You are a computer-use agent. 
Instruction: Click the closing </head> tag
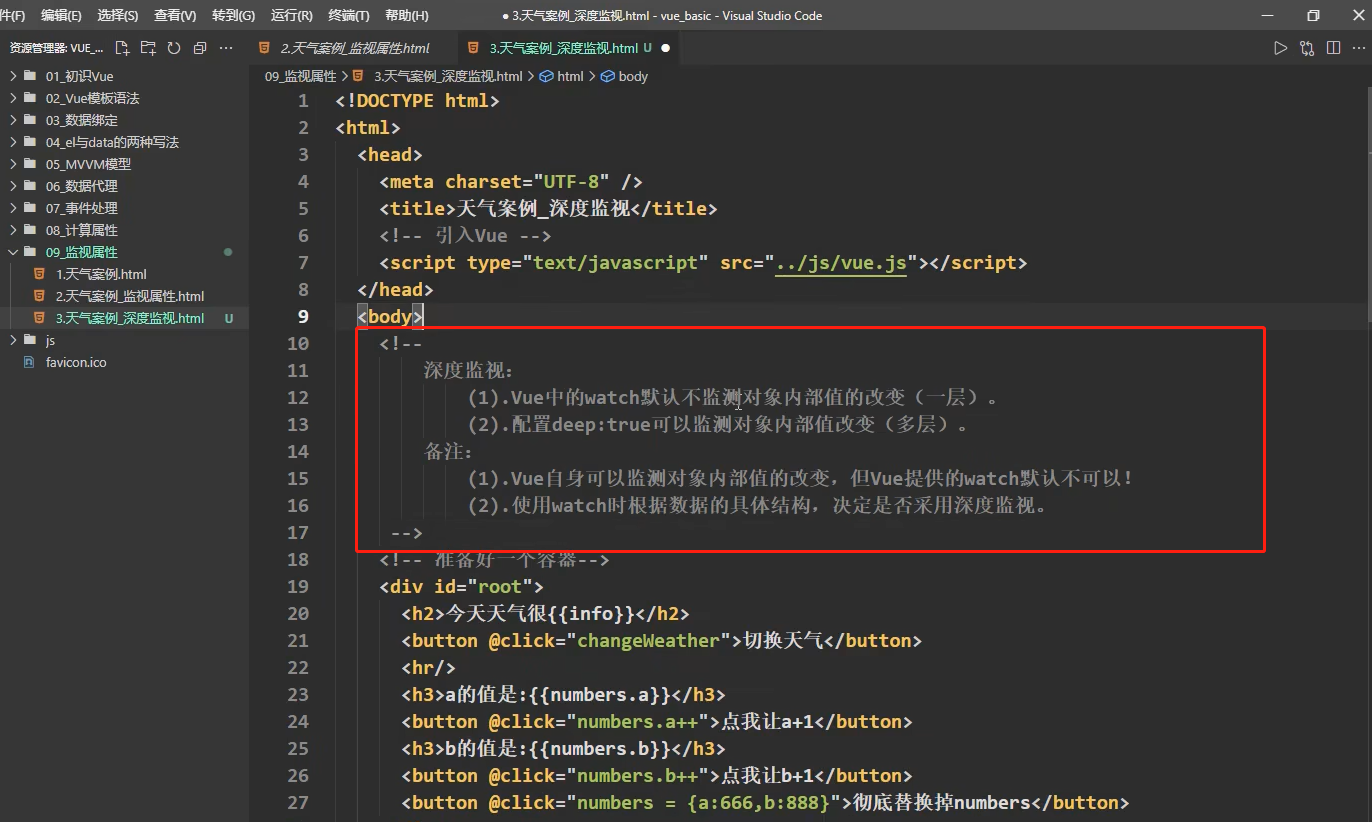pos(396,290)
